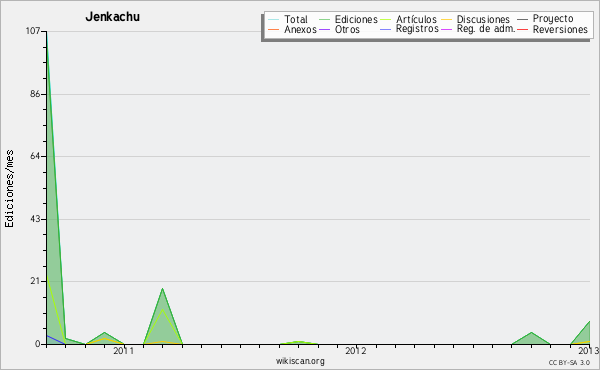Click the x-axis label 2013
The height and width of the screenshot is (370, 600).
[x=589, y=350]
